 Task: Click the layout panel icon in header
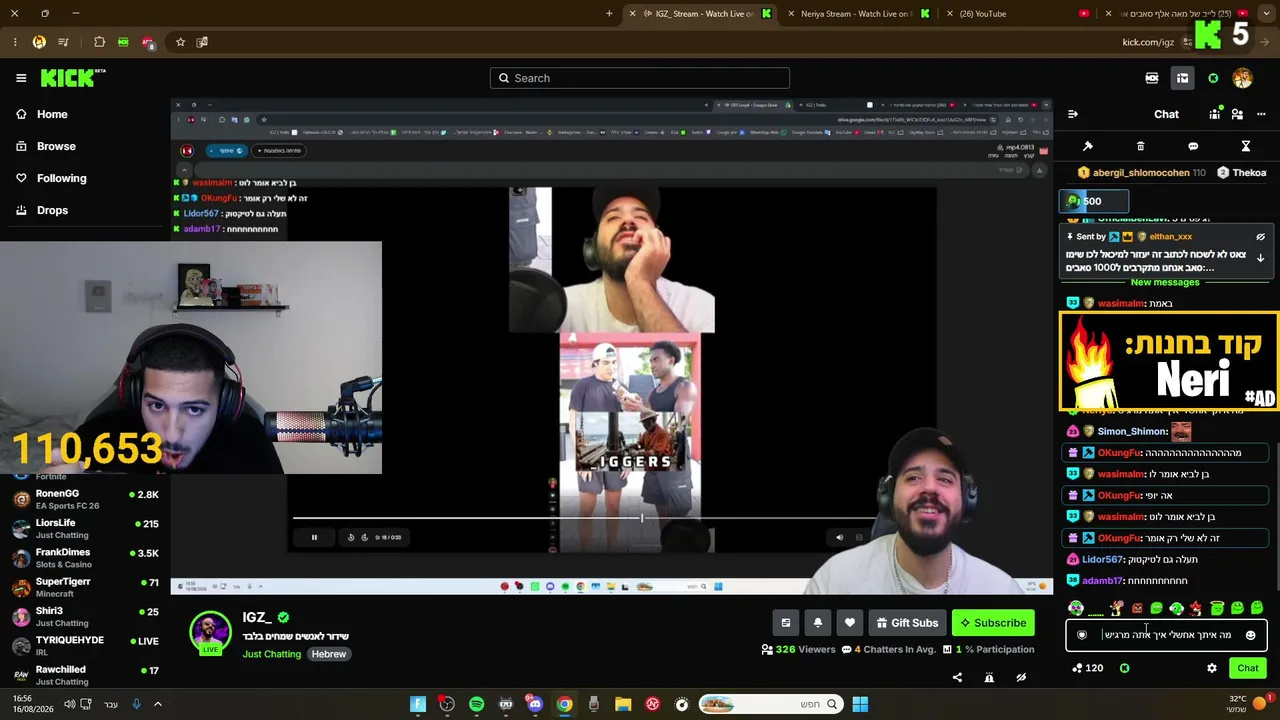tap(1182, 78)
